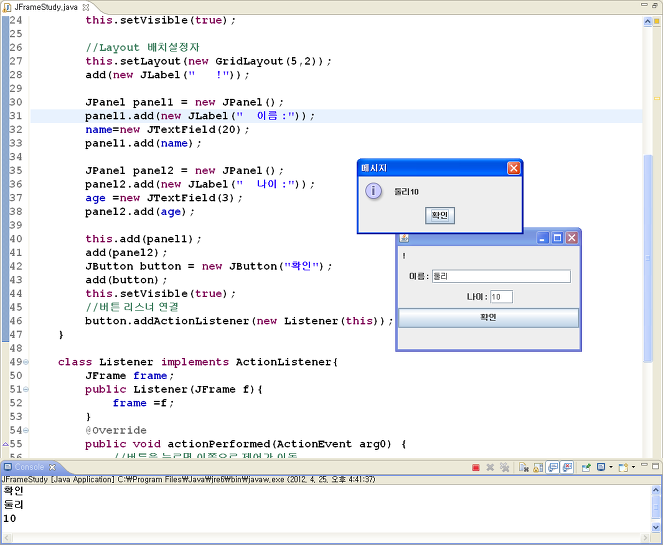Image resolution: width=663 pixels, height=545 pixels.
Task: Minimize the Console view
Action: 644,465
